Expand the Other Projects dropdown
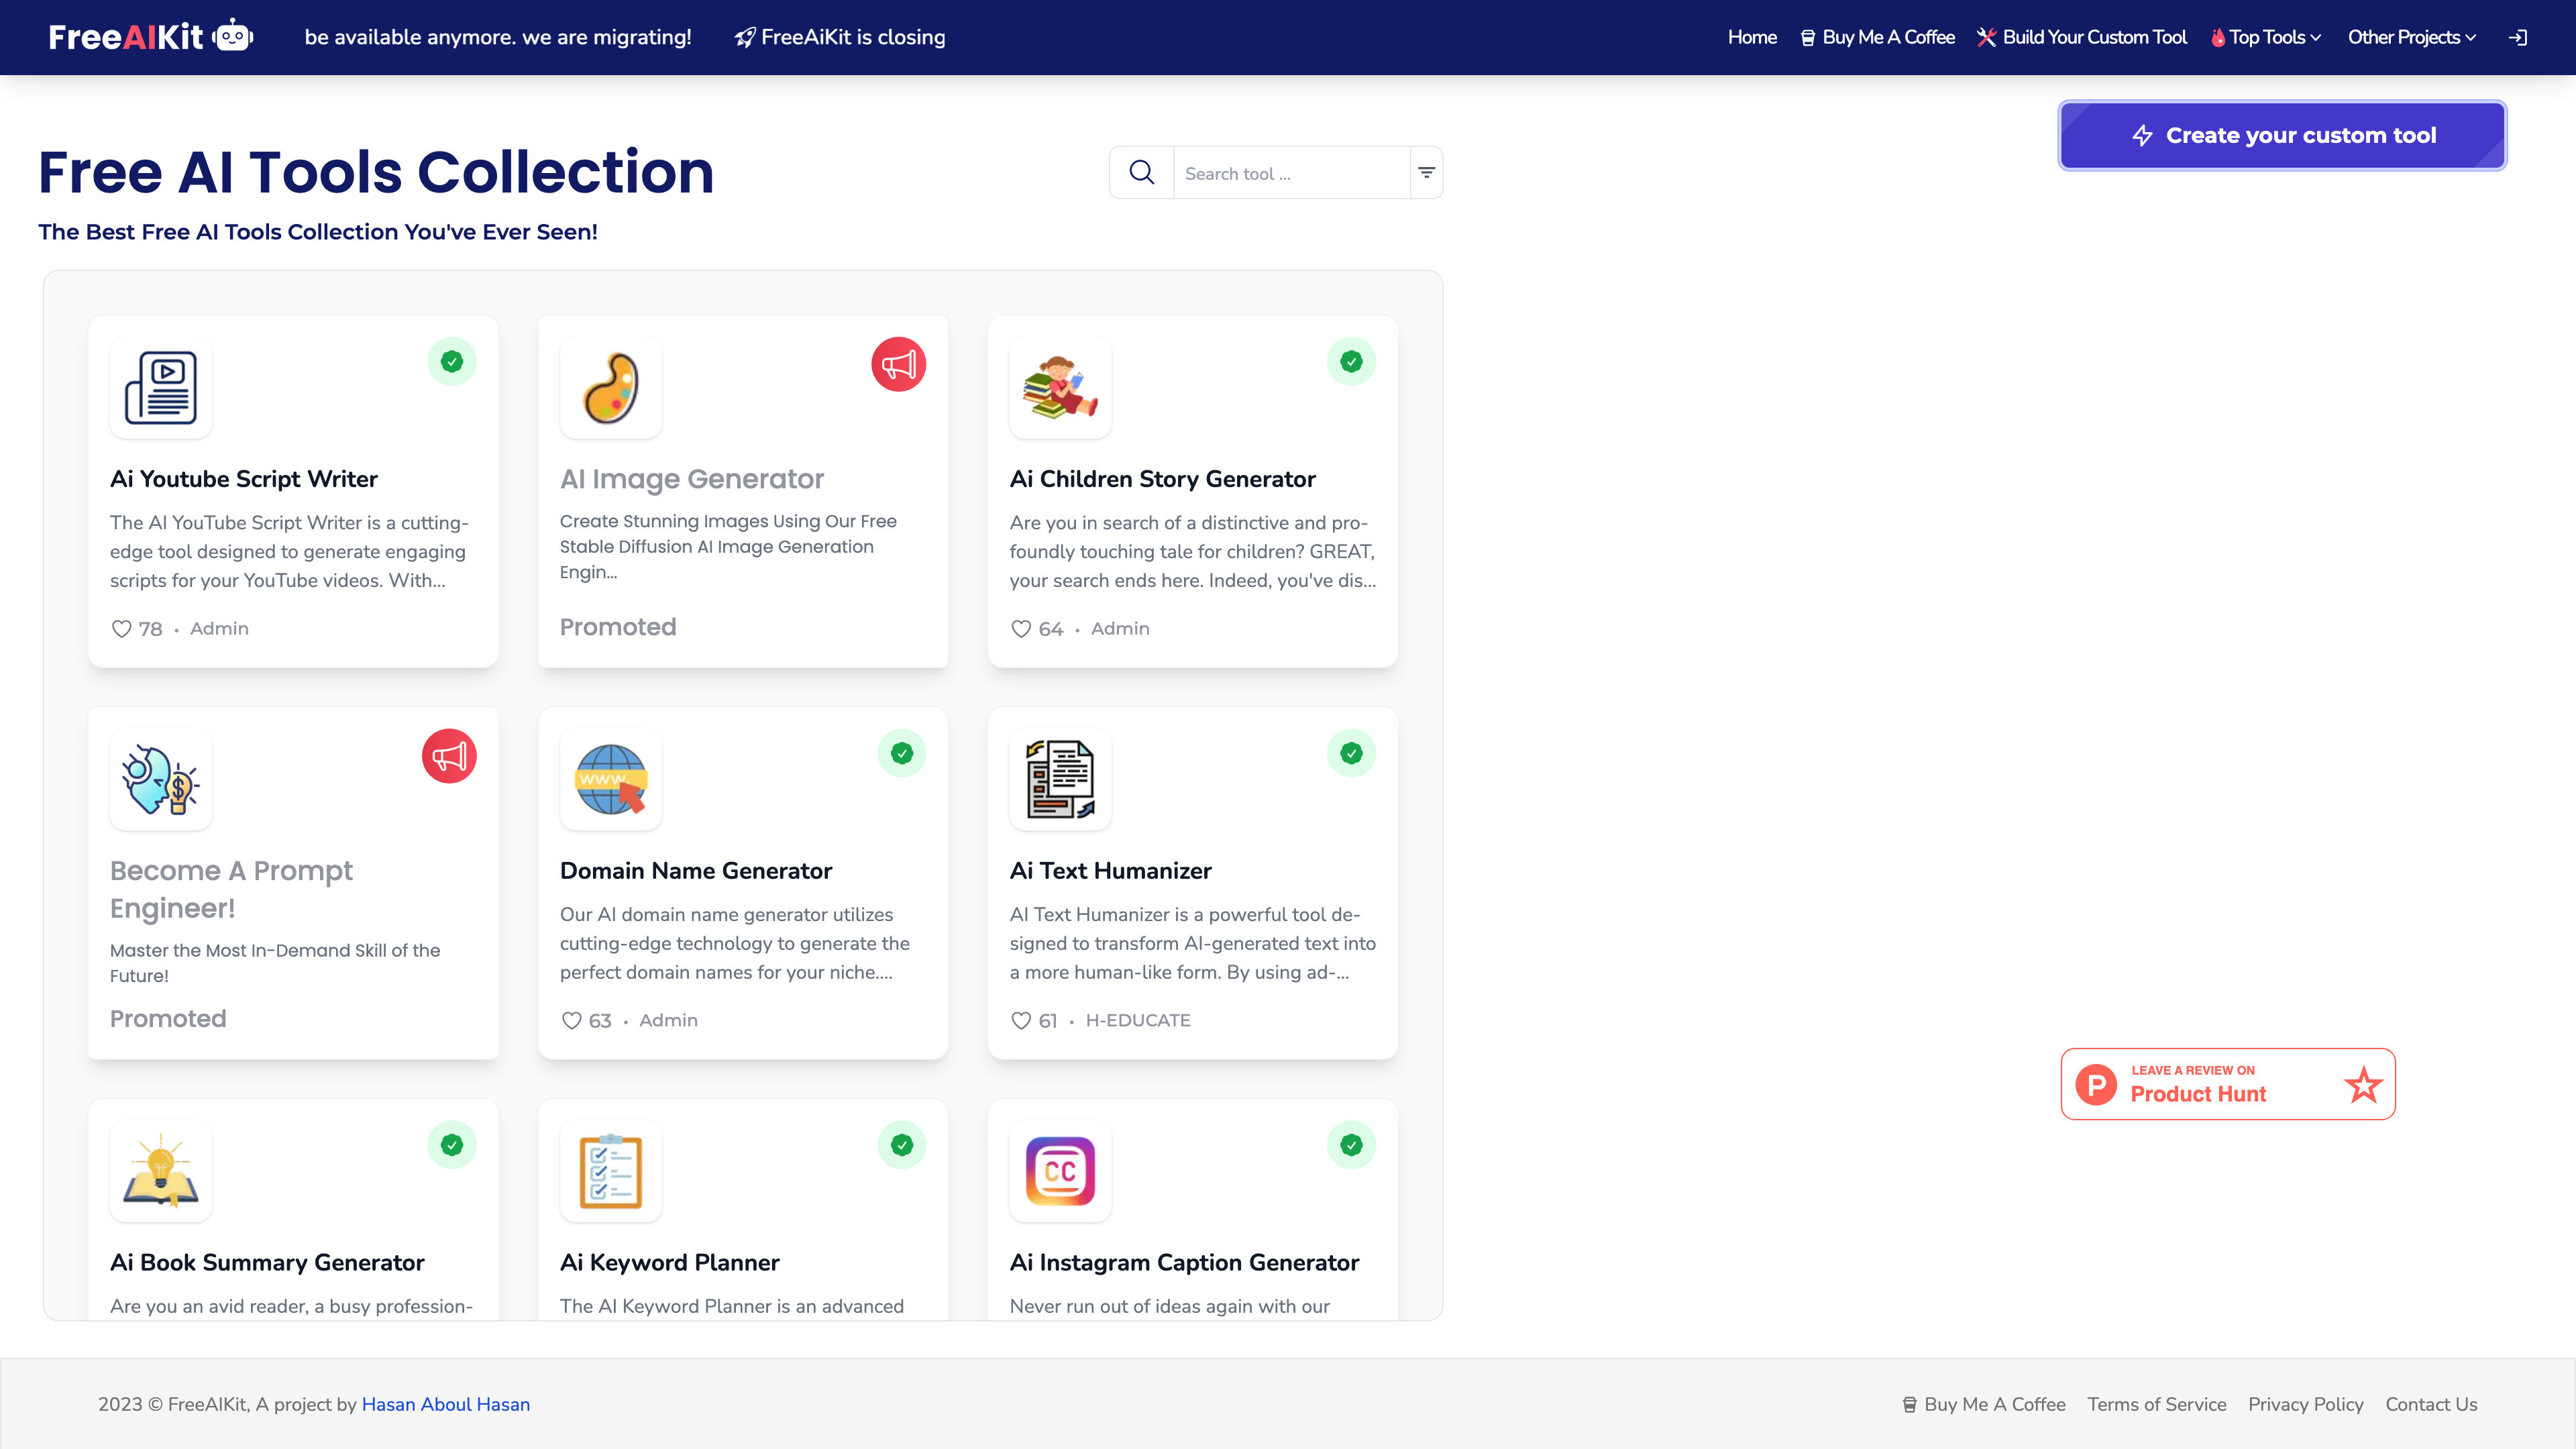 [2411, 37]
